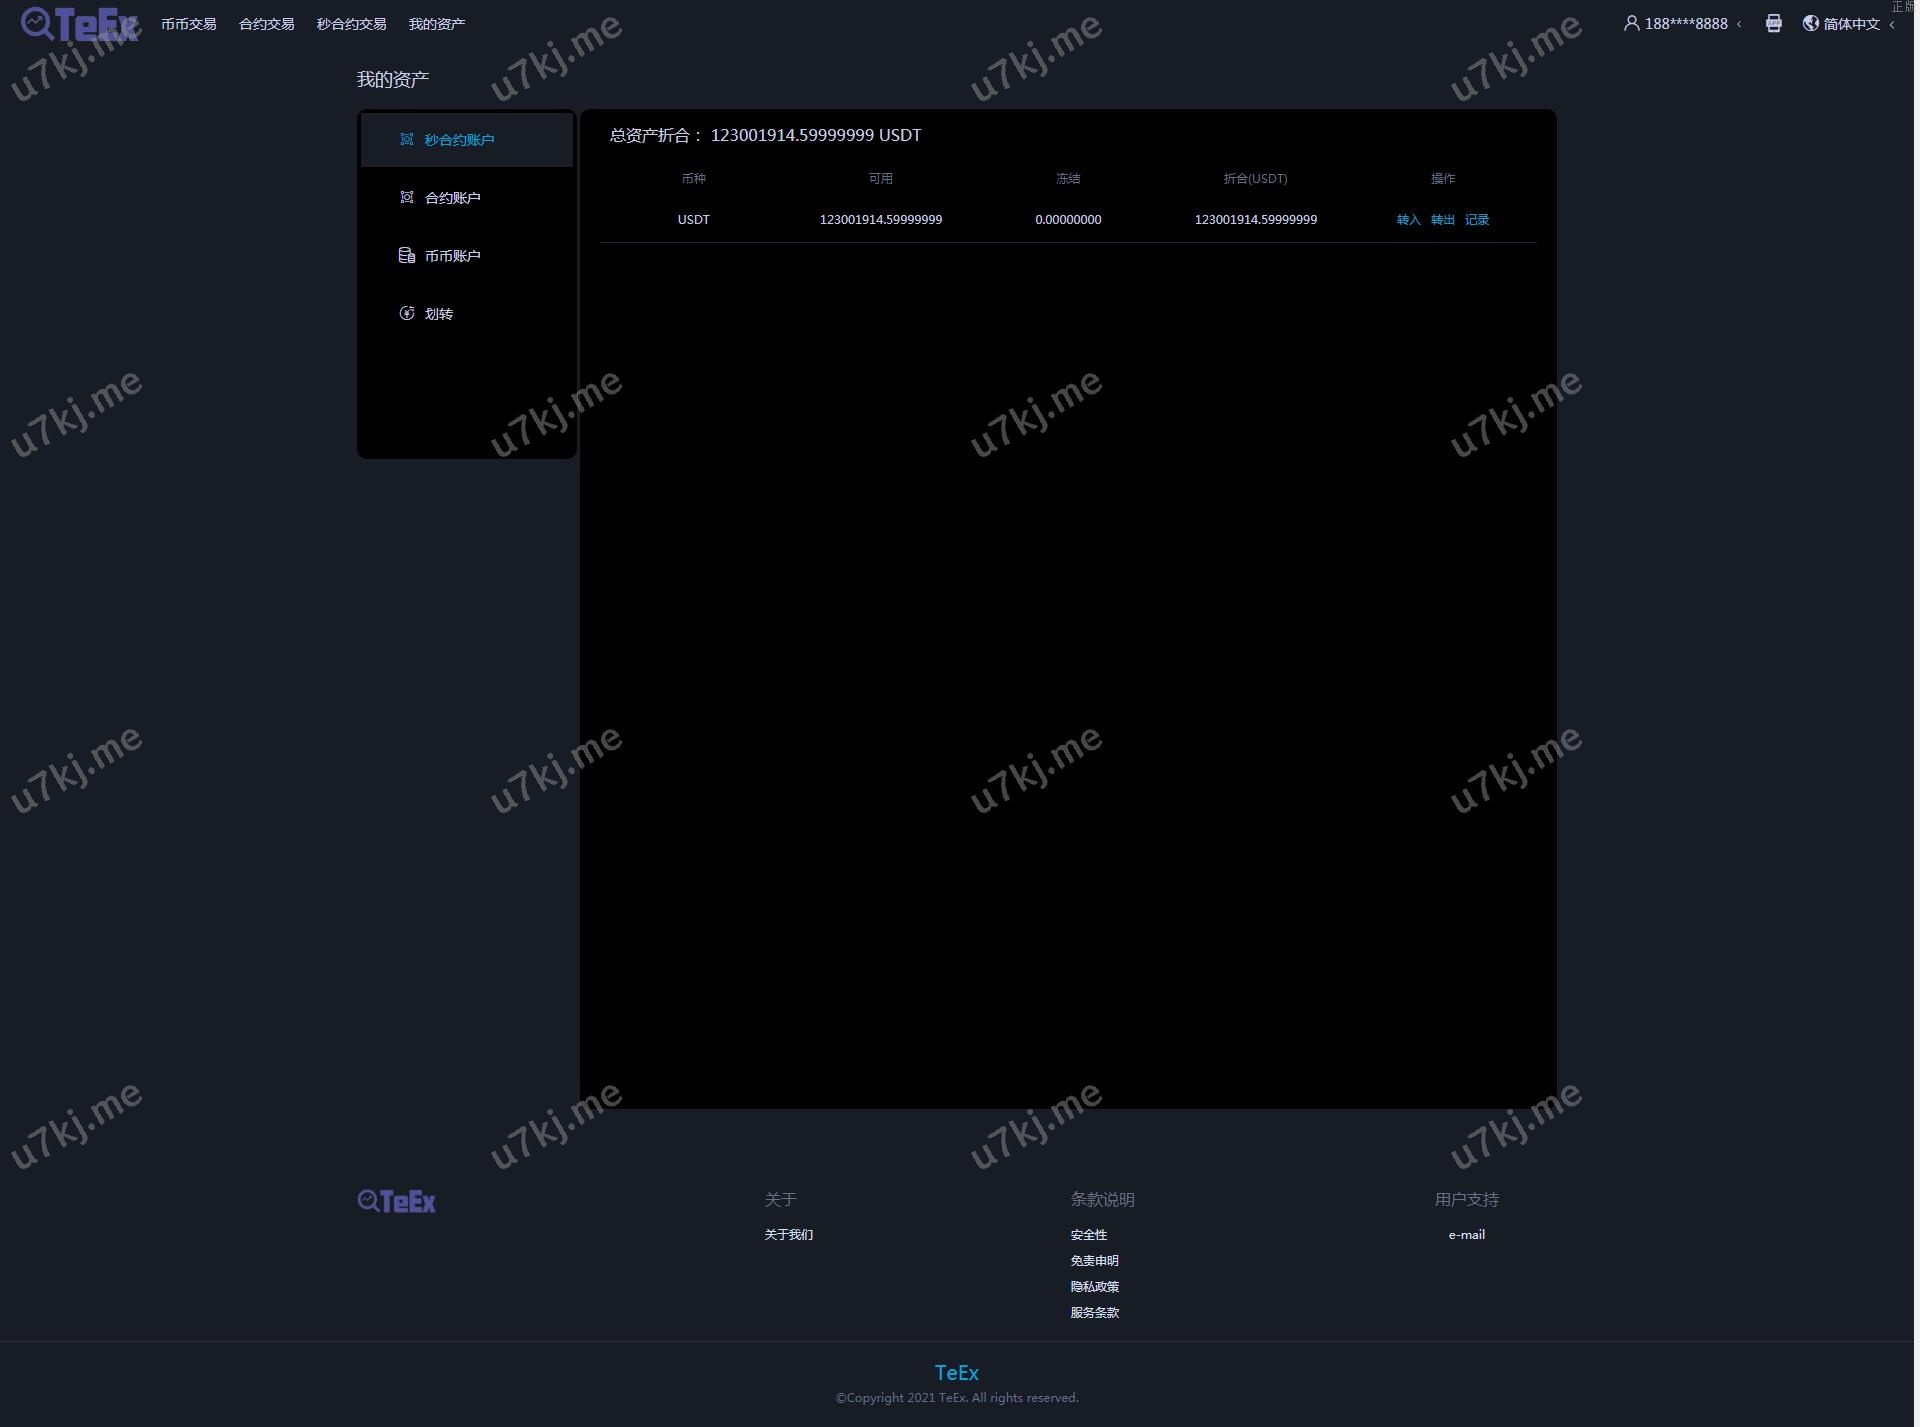Click the 秒合约账户 sidebar icon
This screenshot has height=1427, width=1920.
click(406, 139)
